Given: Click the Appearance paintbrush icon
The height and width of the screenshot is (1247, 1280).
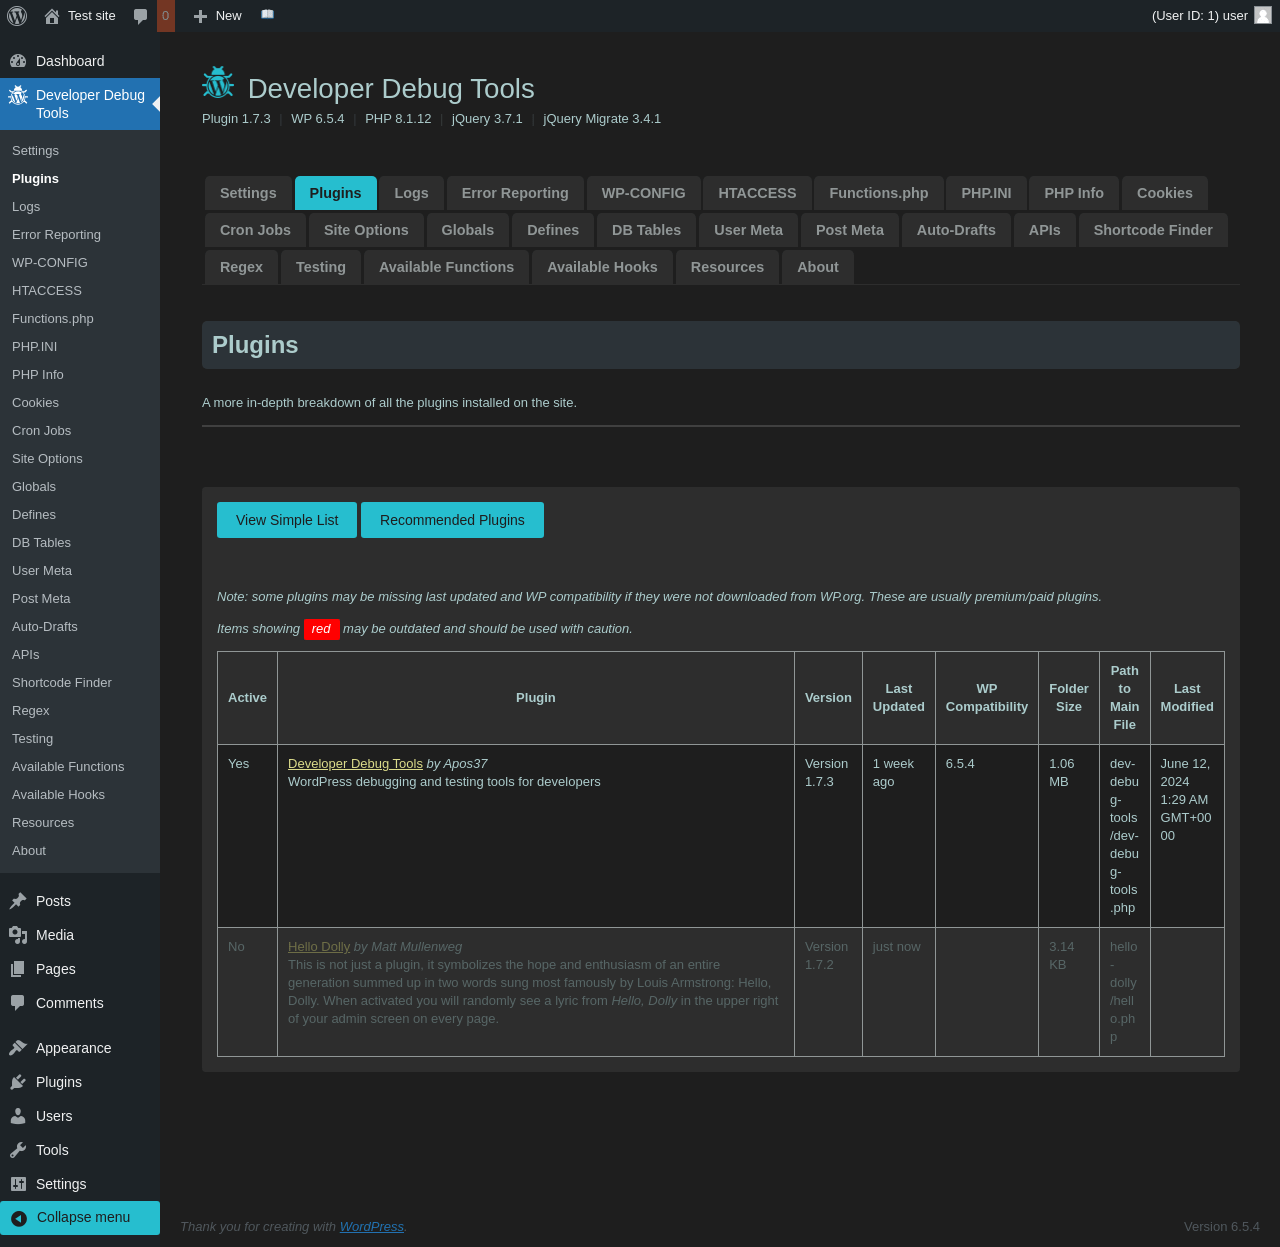Looking at the screenshot, I should [18, 1048].
